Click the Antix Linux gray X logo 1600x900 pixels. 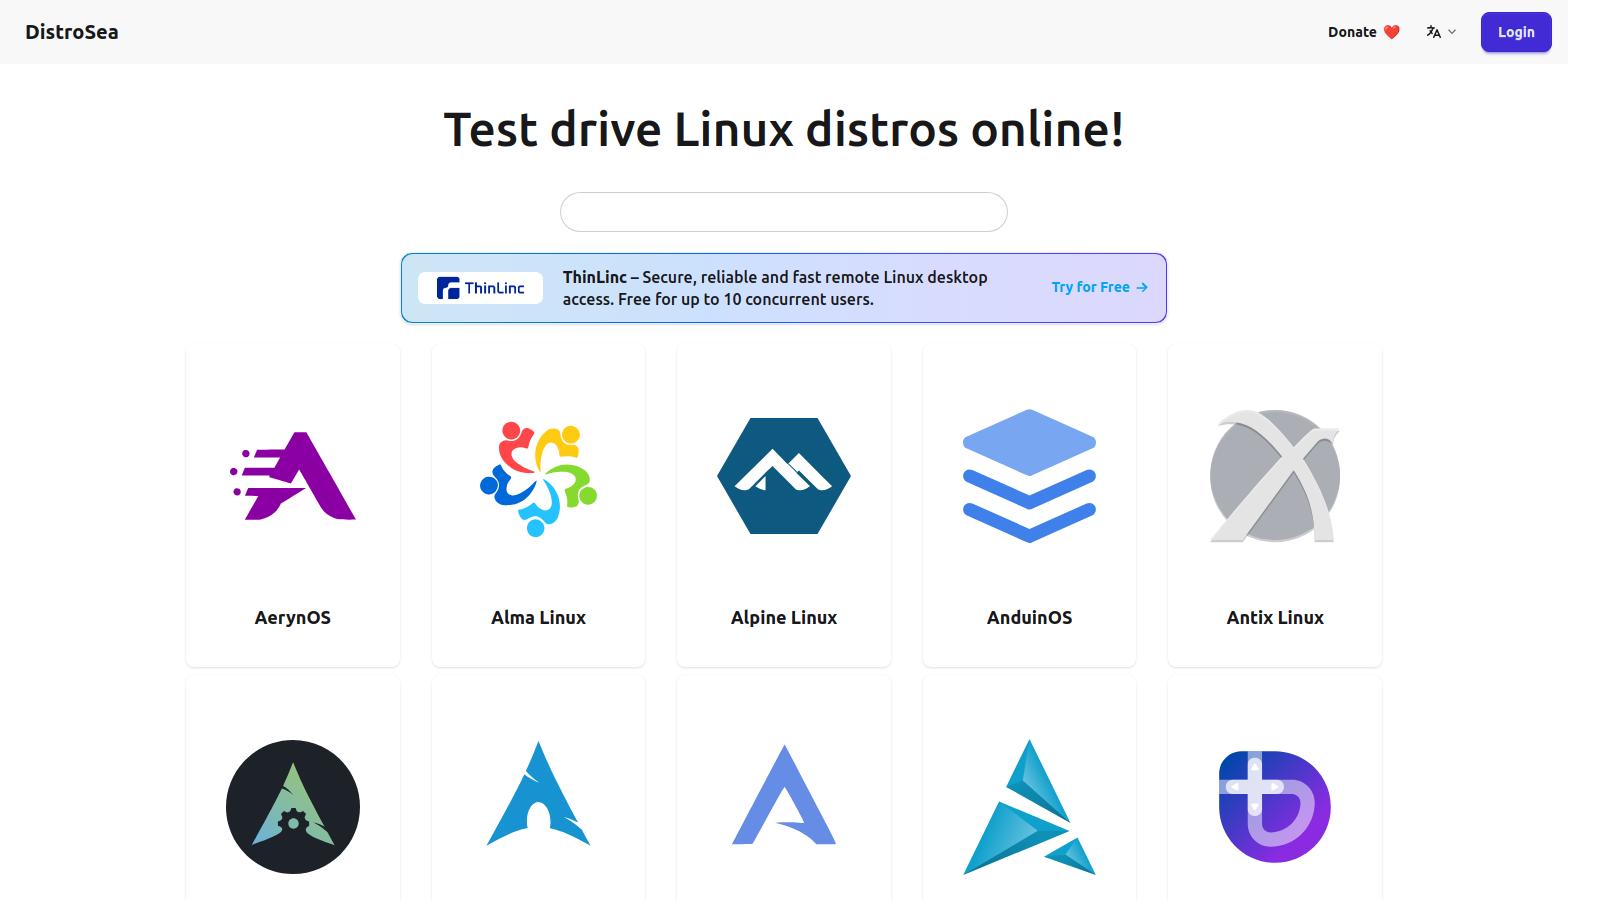pos(1275,476)
